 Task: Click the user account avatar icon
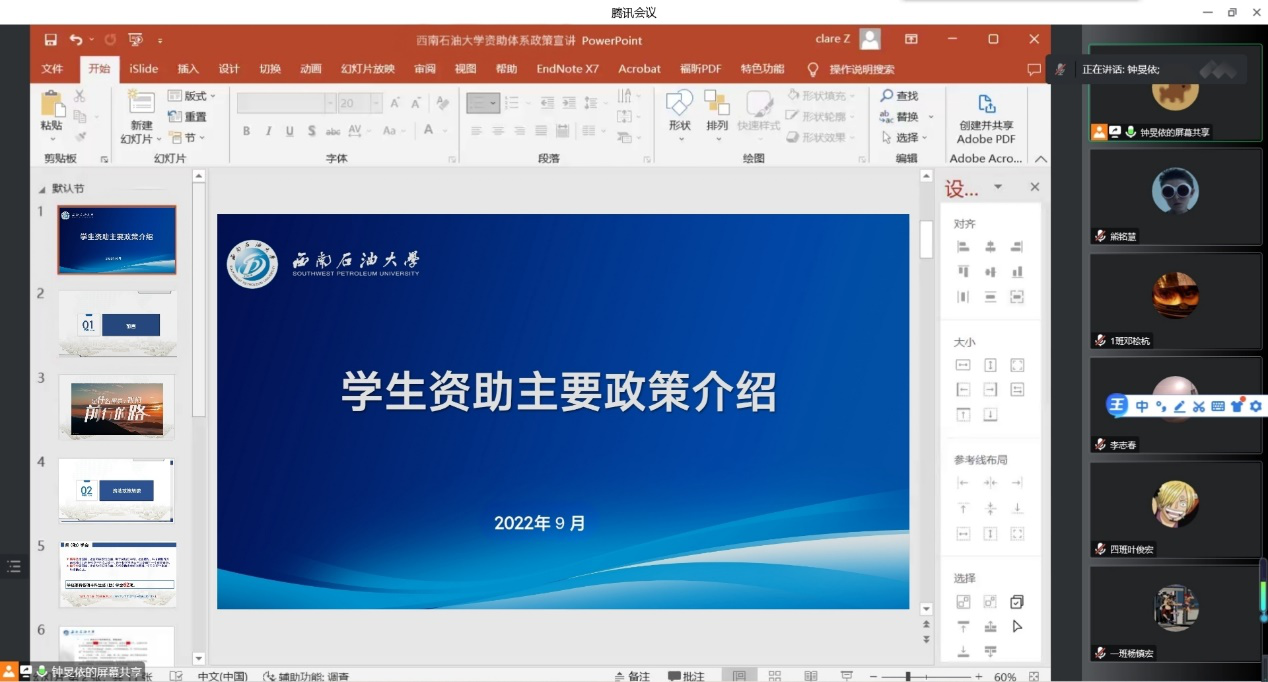(x=870, y=39)
